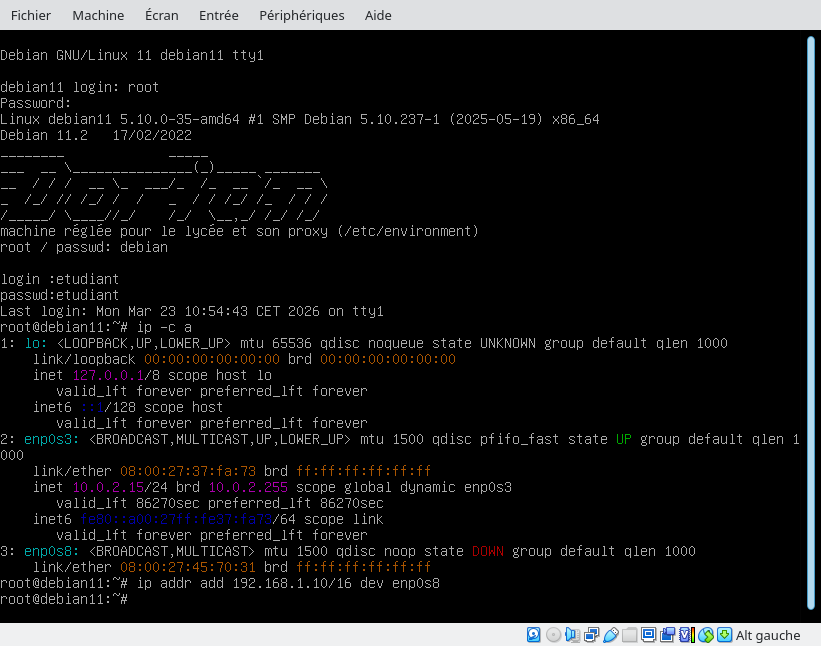821x646 pixels.
Task: Open the Fichier menu
Action: point(30,15)
